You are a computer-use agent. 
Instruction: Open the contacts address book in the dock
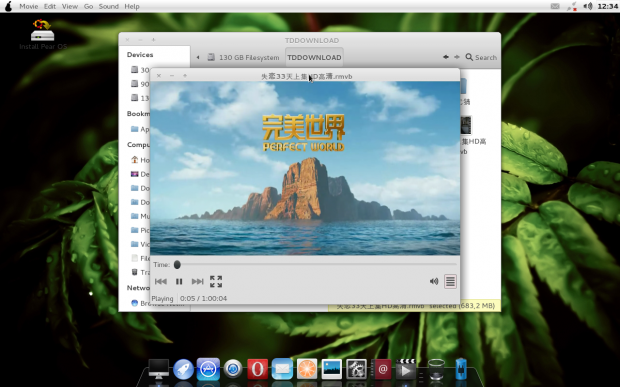pos(381,369)
